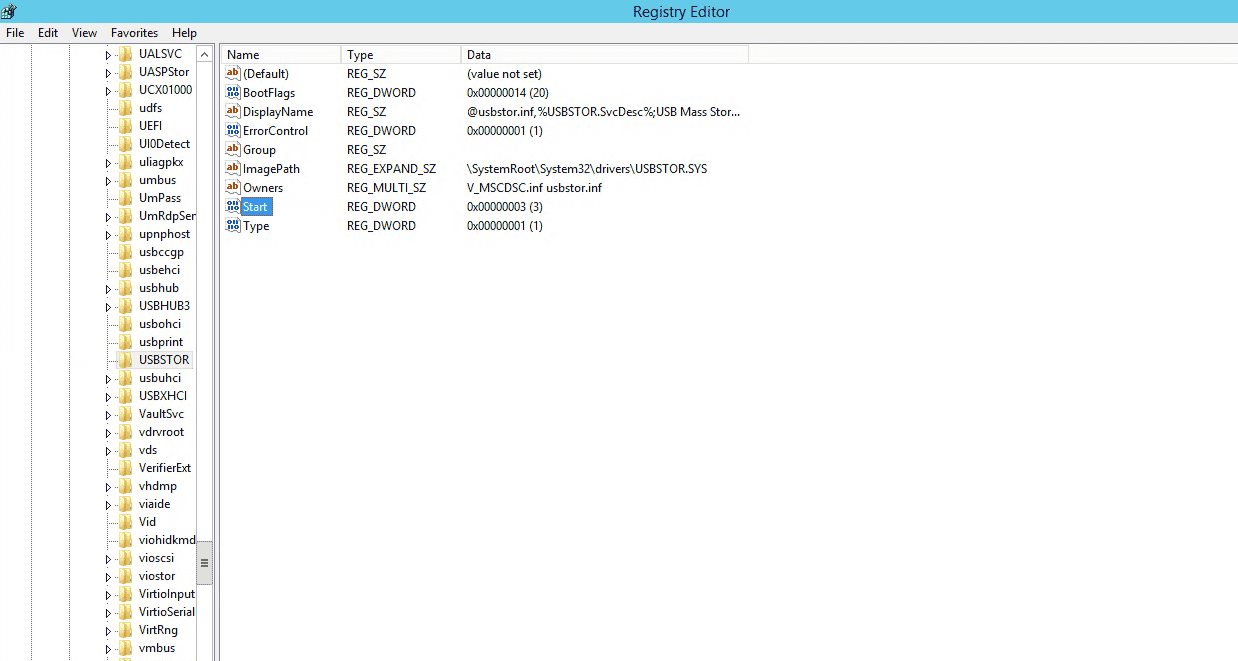The height and width of the screenshot is (661, 1238).
Task: Click the REG_EXPAND_SZ type cell
Action: 391,169
